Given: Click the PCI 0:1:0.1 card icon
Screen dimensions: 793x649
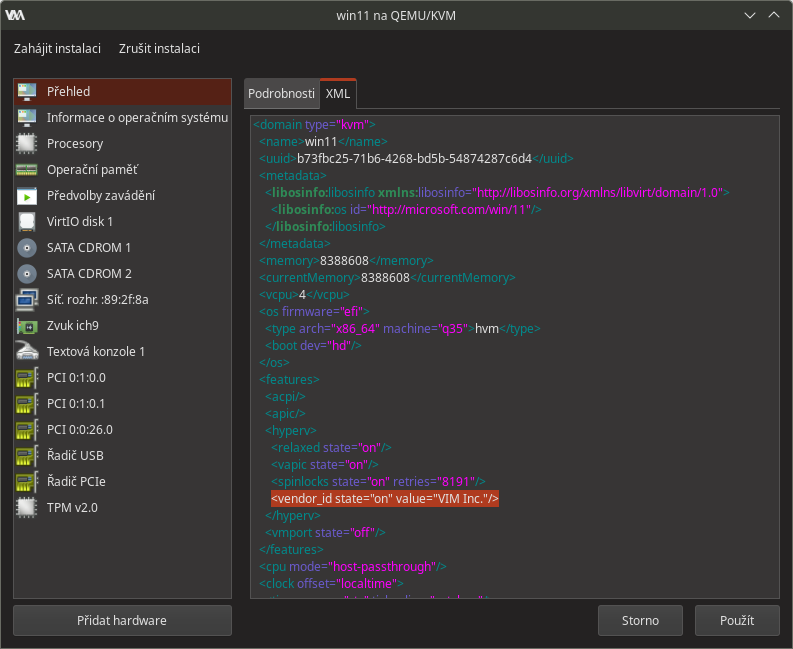Looking at the screenshot, I should [27, 404].
